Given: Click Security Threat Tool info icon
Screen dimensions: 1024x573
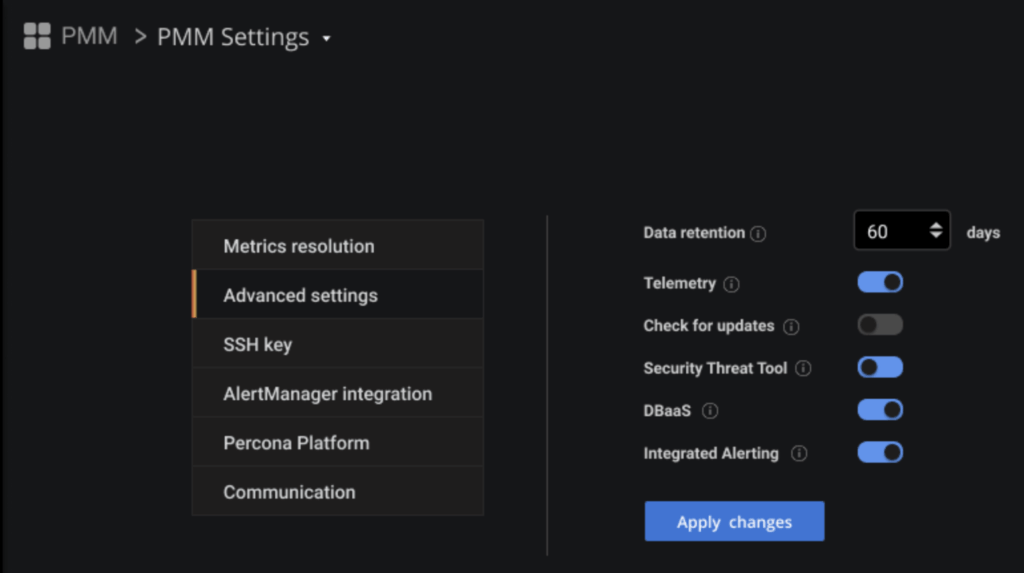Looking at the screenshot, I should (x=803, y=368).
